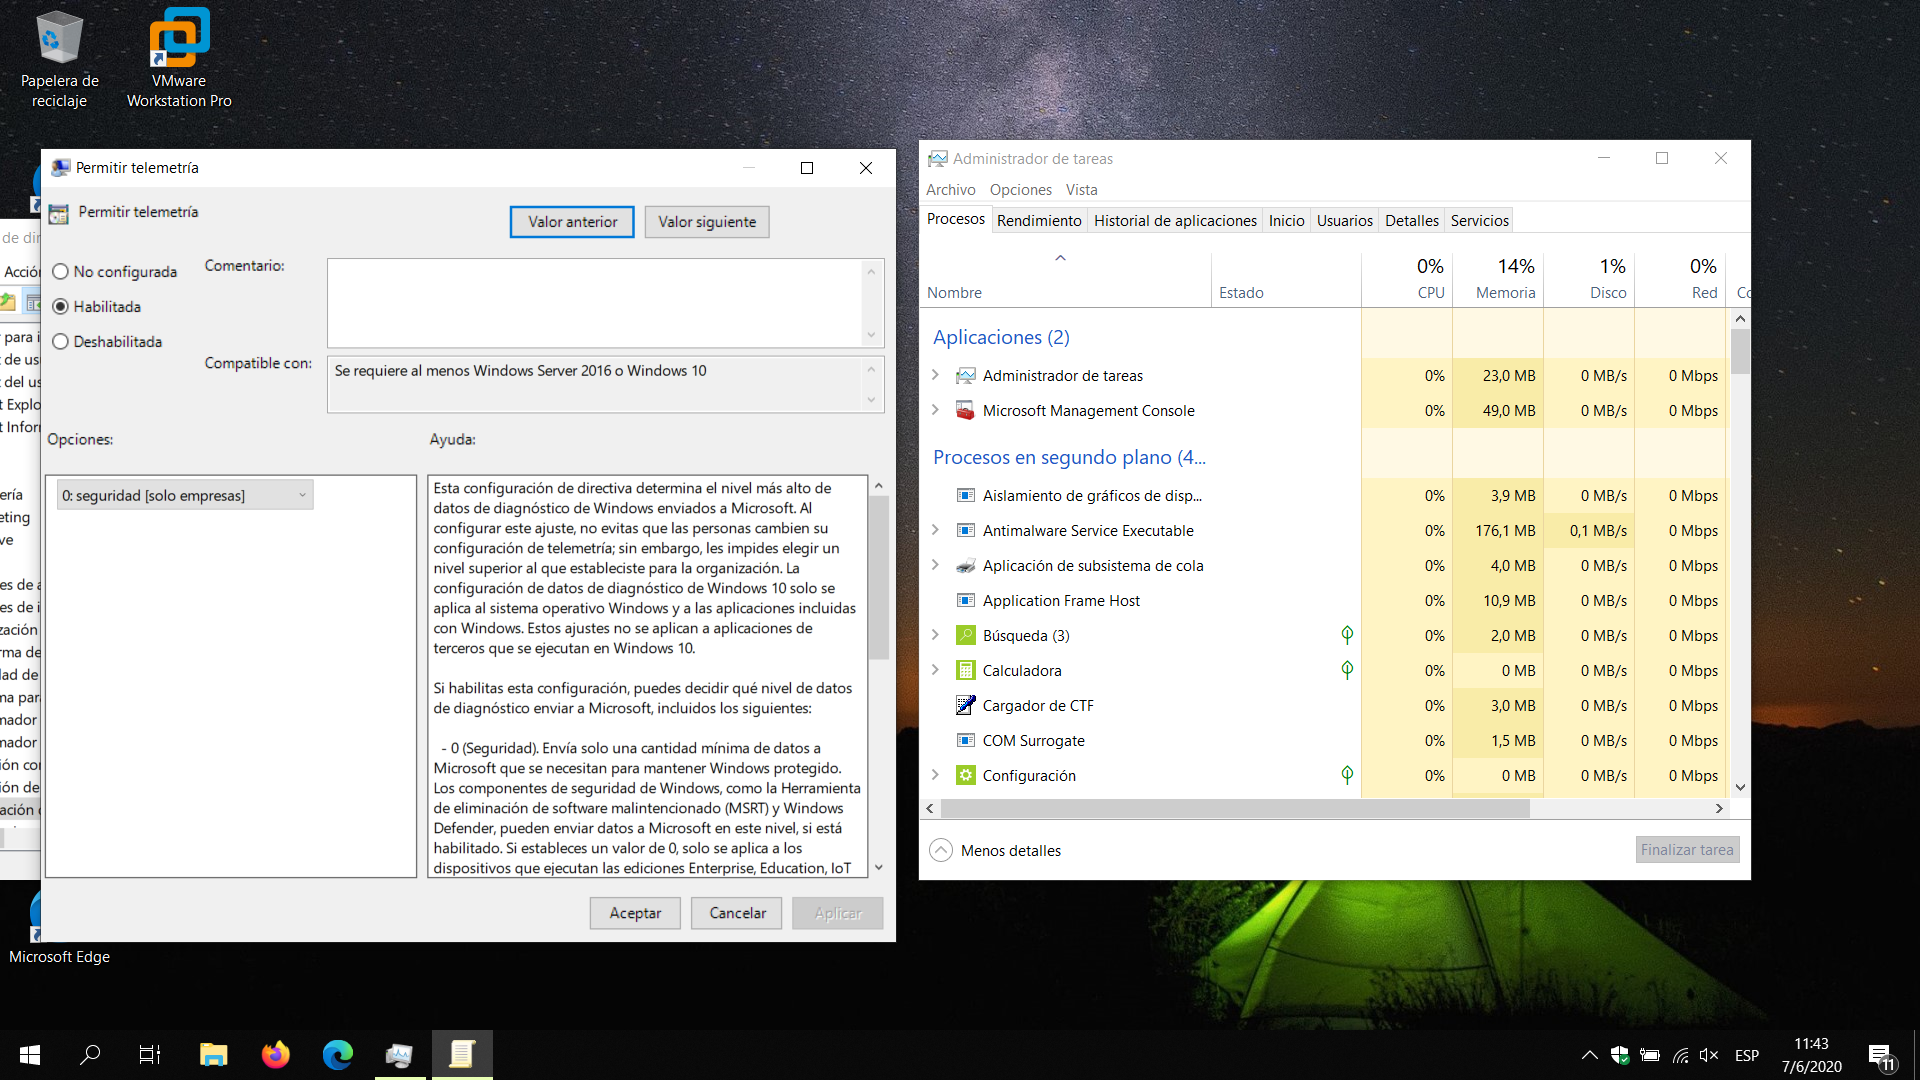This screenshot has height=1080, width=1920.
Task: Open the telemetry level dropdown
Action: coord(185,495)
